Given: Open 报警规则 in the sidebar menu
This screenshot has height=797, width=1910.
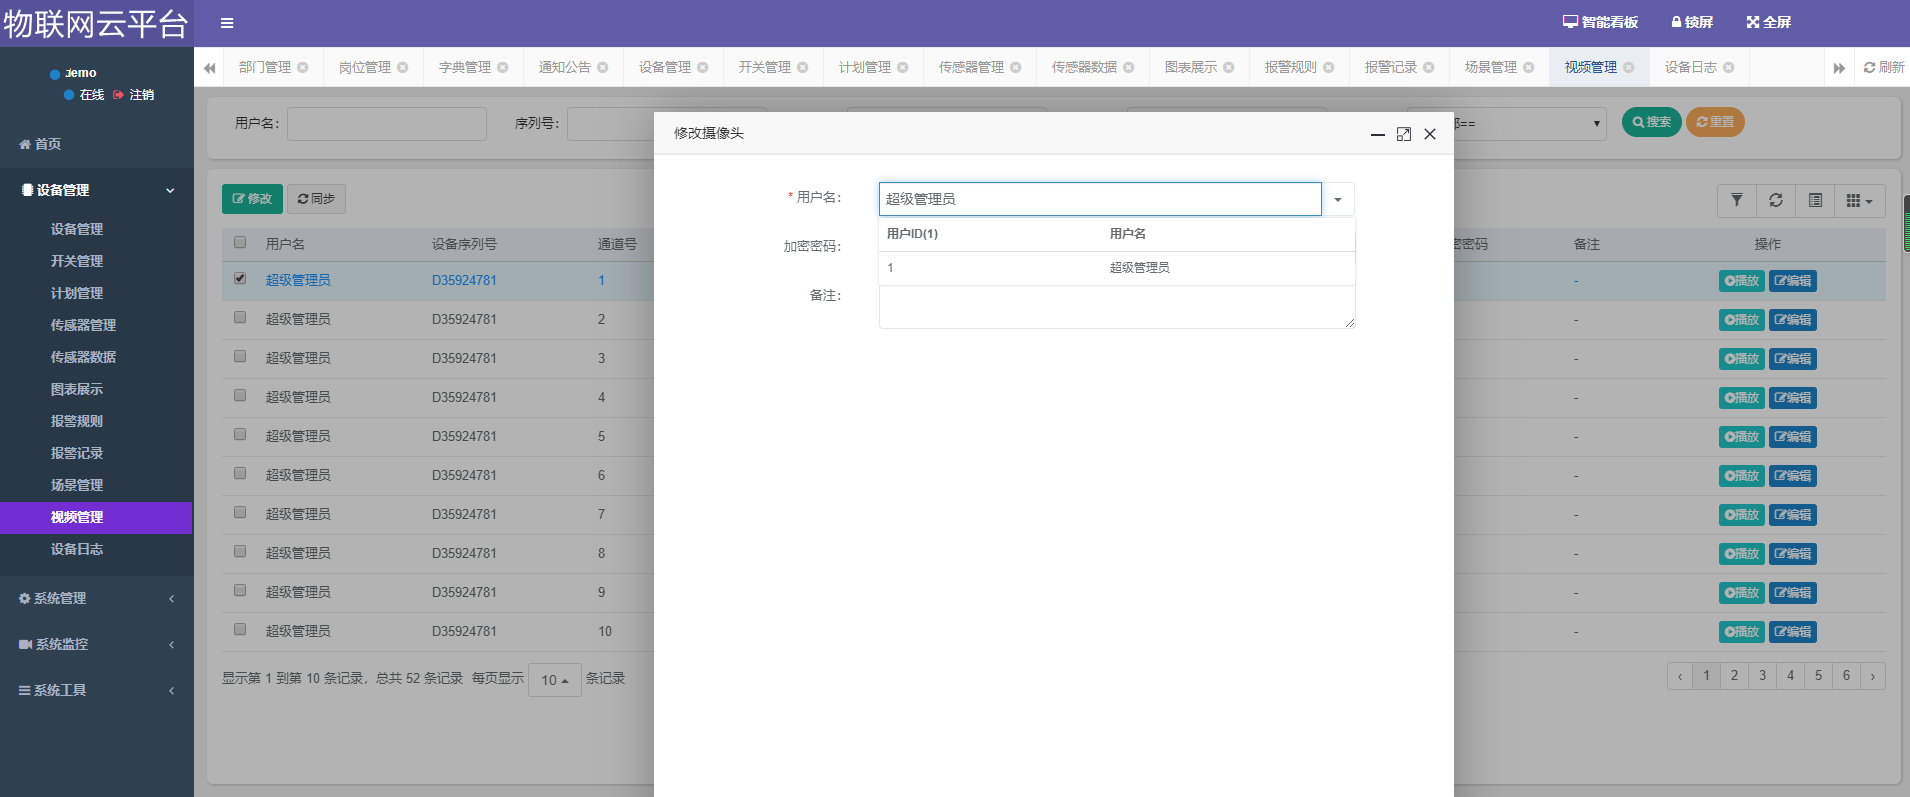Looking at the screenshot, I should point(77,421).
